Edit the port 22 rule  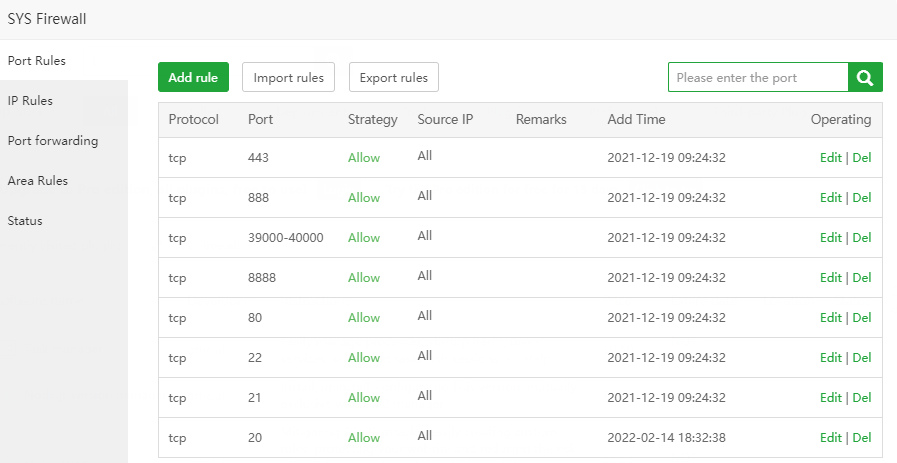click(830, 358)
